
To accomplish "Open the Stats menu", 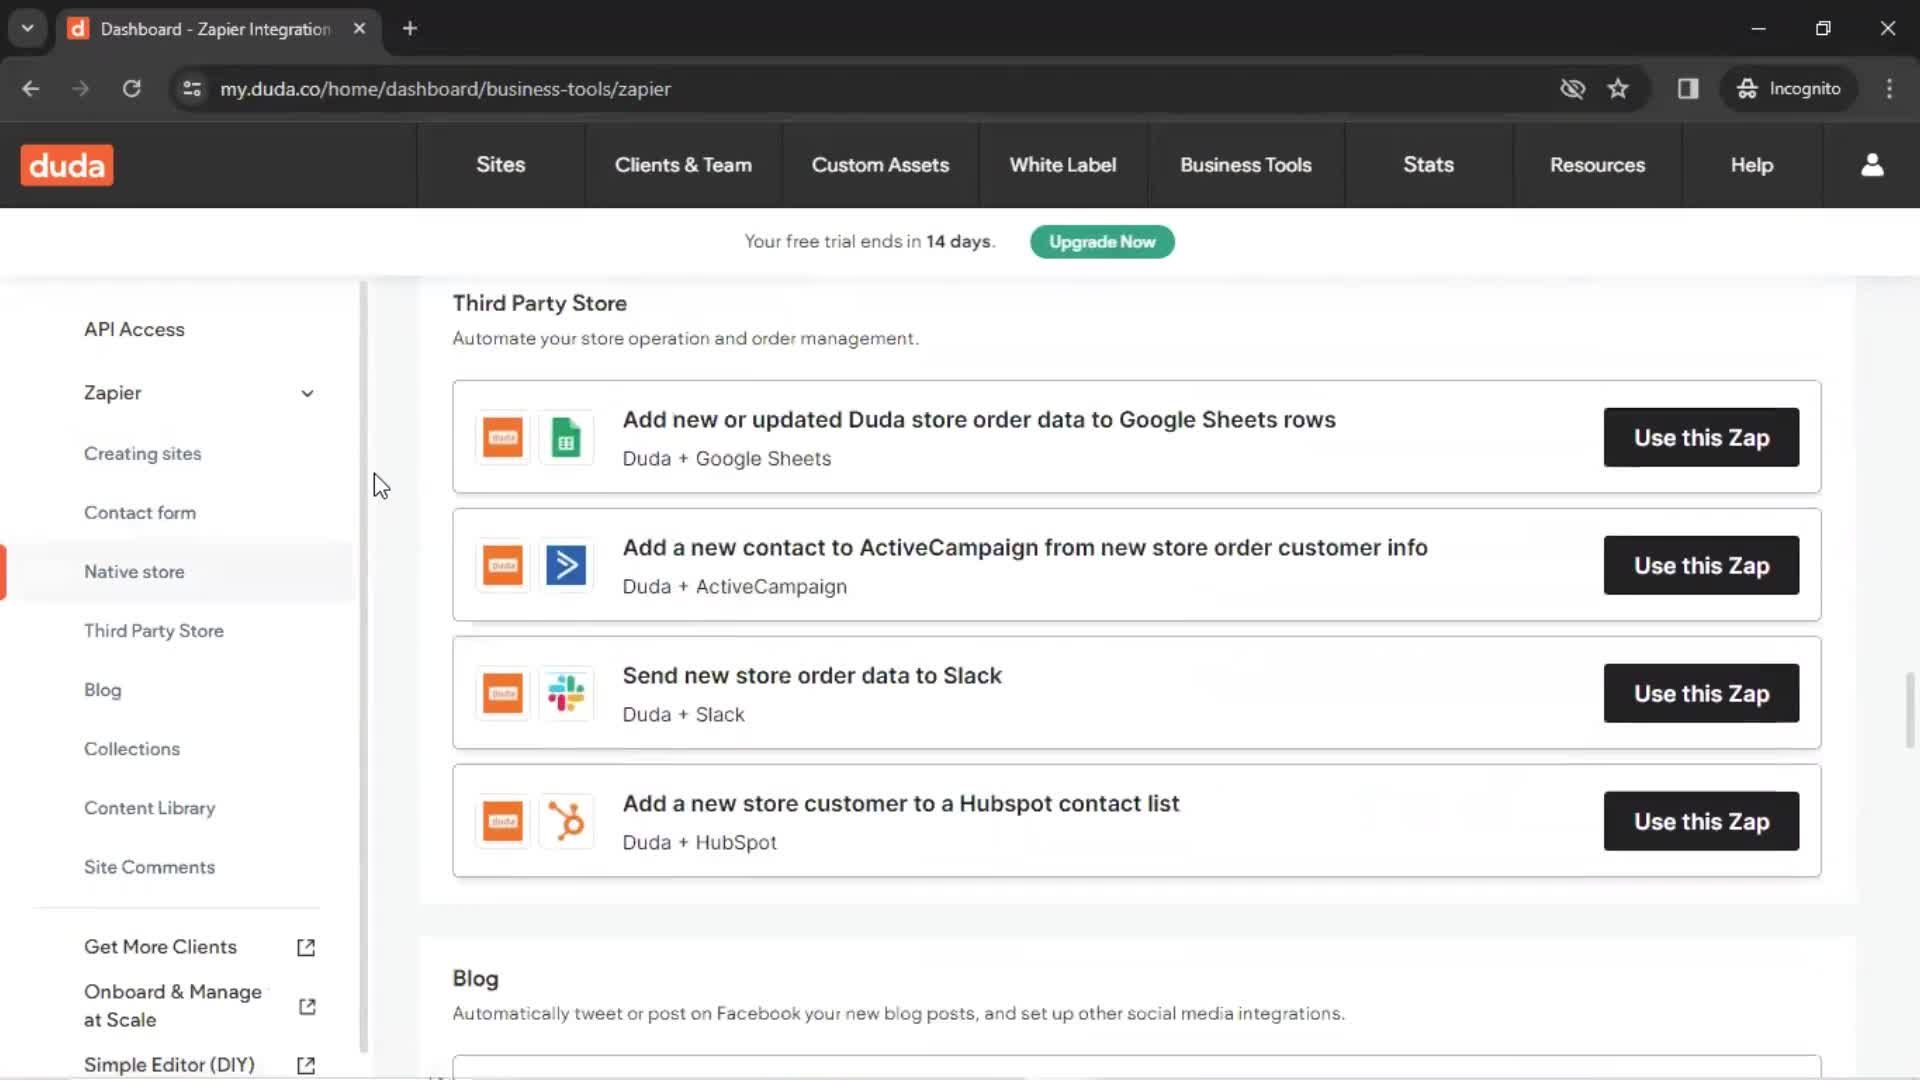I will [1428, 165].
